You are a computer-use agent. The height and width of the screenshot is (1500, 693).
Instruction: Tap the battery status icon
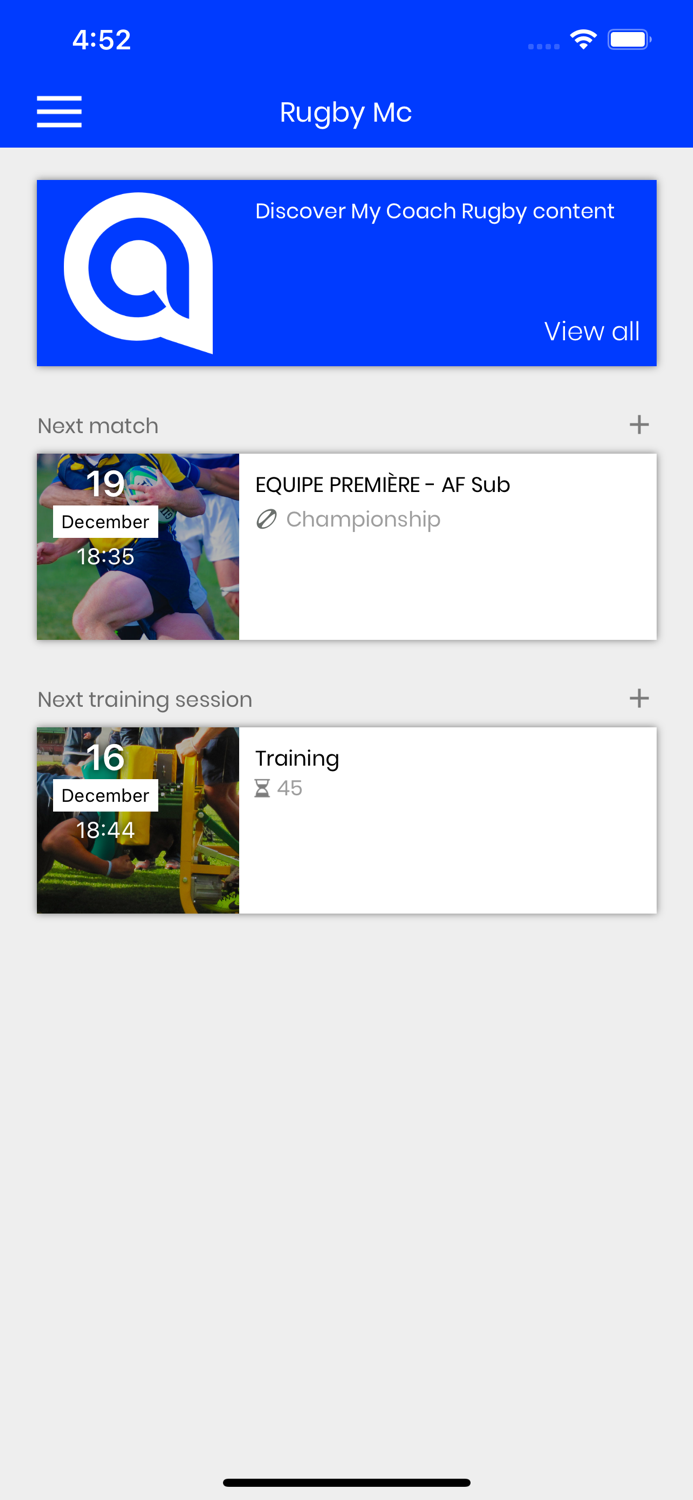[629, 40]
